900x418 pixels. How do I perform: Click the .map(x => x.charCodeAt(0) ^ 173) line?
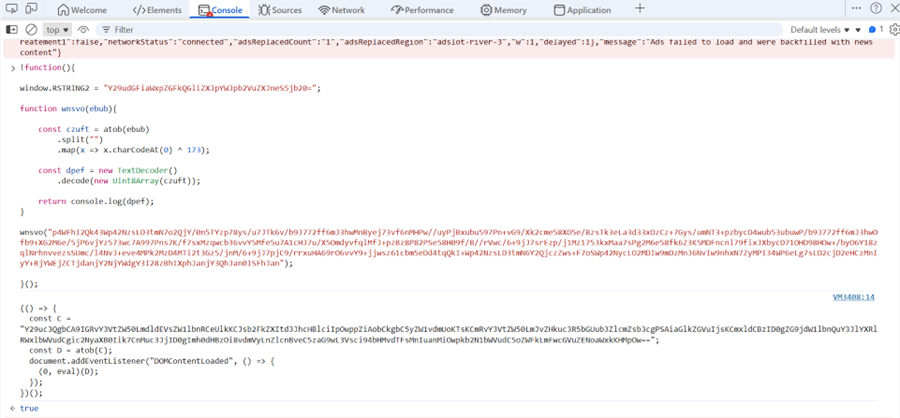pos(133,150)
